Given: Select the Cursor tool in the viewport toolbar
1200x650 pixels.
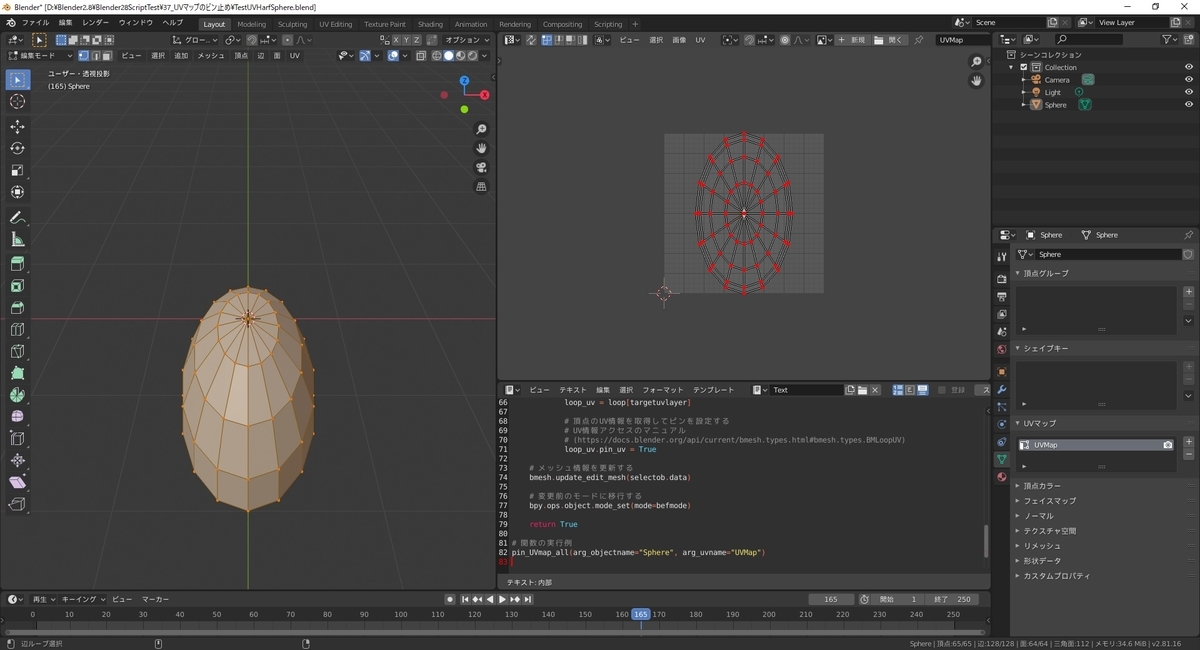Looking at the screenshot, I should [17, 101].
